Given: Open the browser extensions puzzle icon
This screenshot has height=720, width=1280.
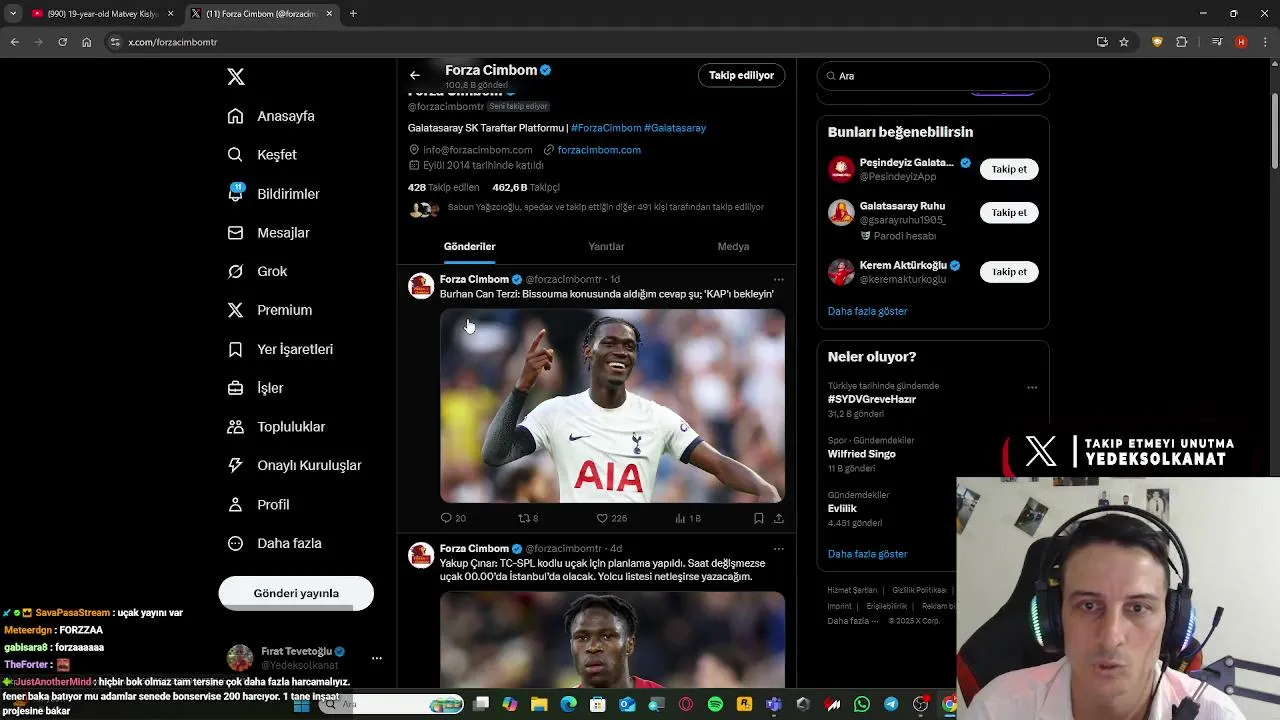Looking at the screenshot, I should click(x=1182, y=42).
